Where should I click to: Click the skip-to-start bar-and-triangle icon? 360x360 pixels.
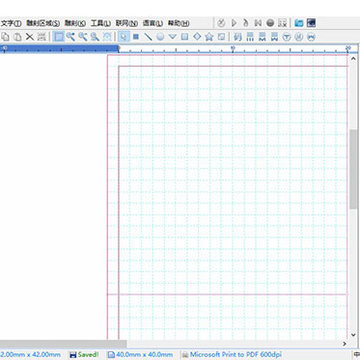point(258,23)
